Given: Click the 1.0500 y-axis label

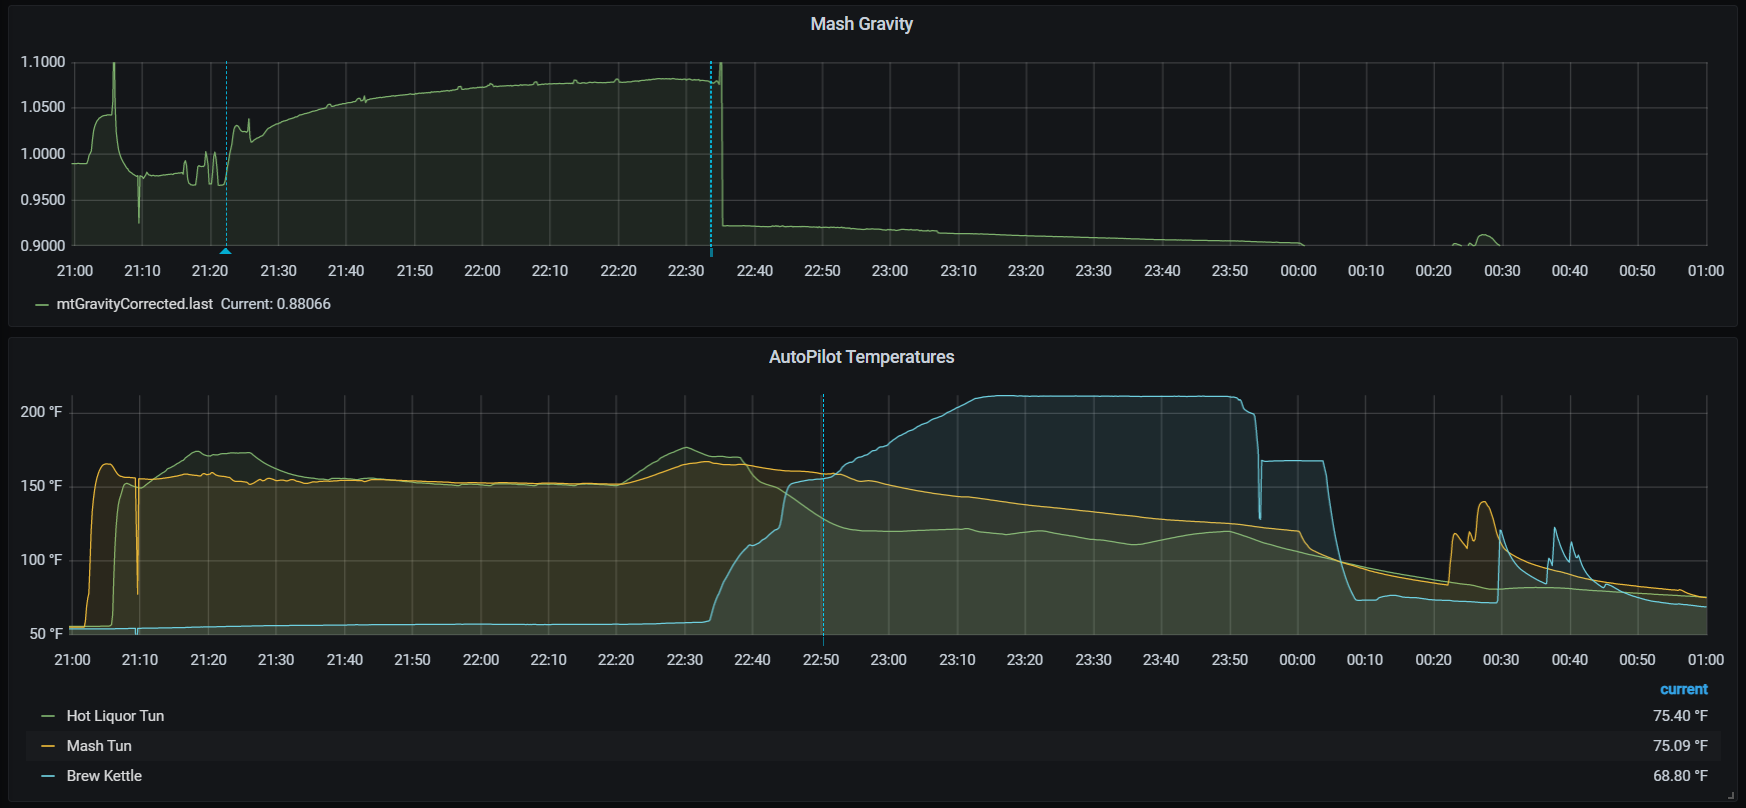Looking at the screenshot, I should pyautogui.click(x=43, y=107).
